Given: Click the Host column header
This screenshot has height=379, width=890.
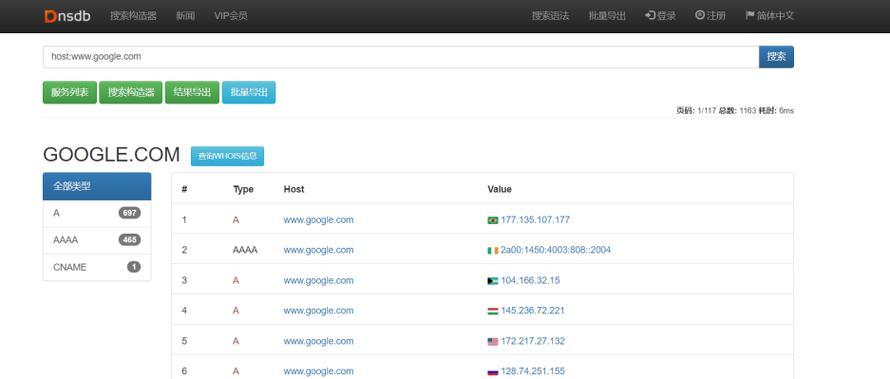Looking at the screenshot, I should (x=294, y=190).
